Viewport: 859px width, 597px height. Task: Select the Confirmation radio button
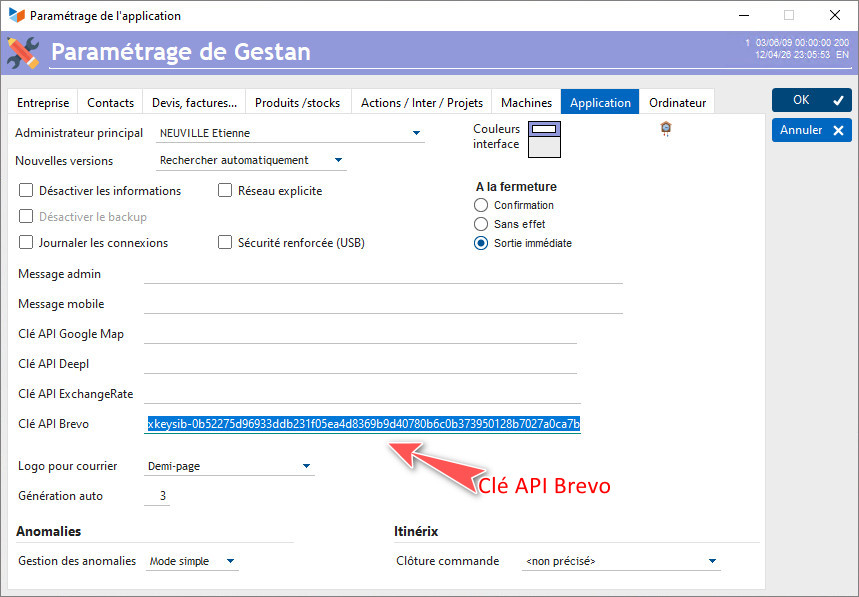481,205
